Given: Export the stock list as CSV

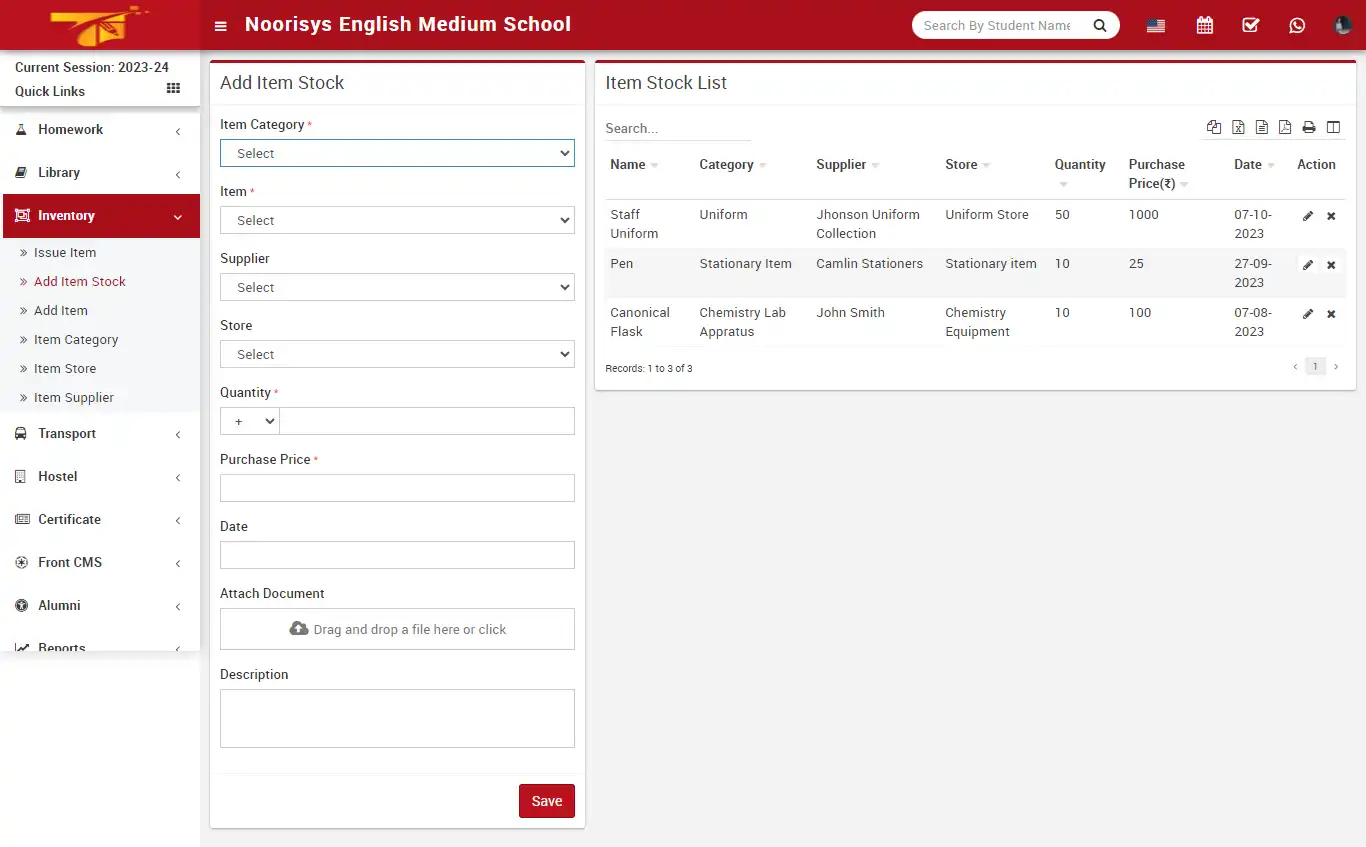Looking at the screenshot, I should tap(1262, 127).
